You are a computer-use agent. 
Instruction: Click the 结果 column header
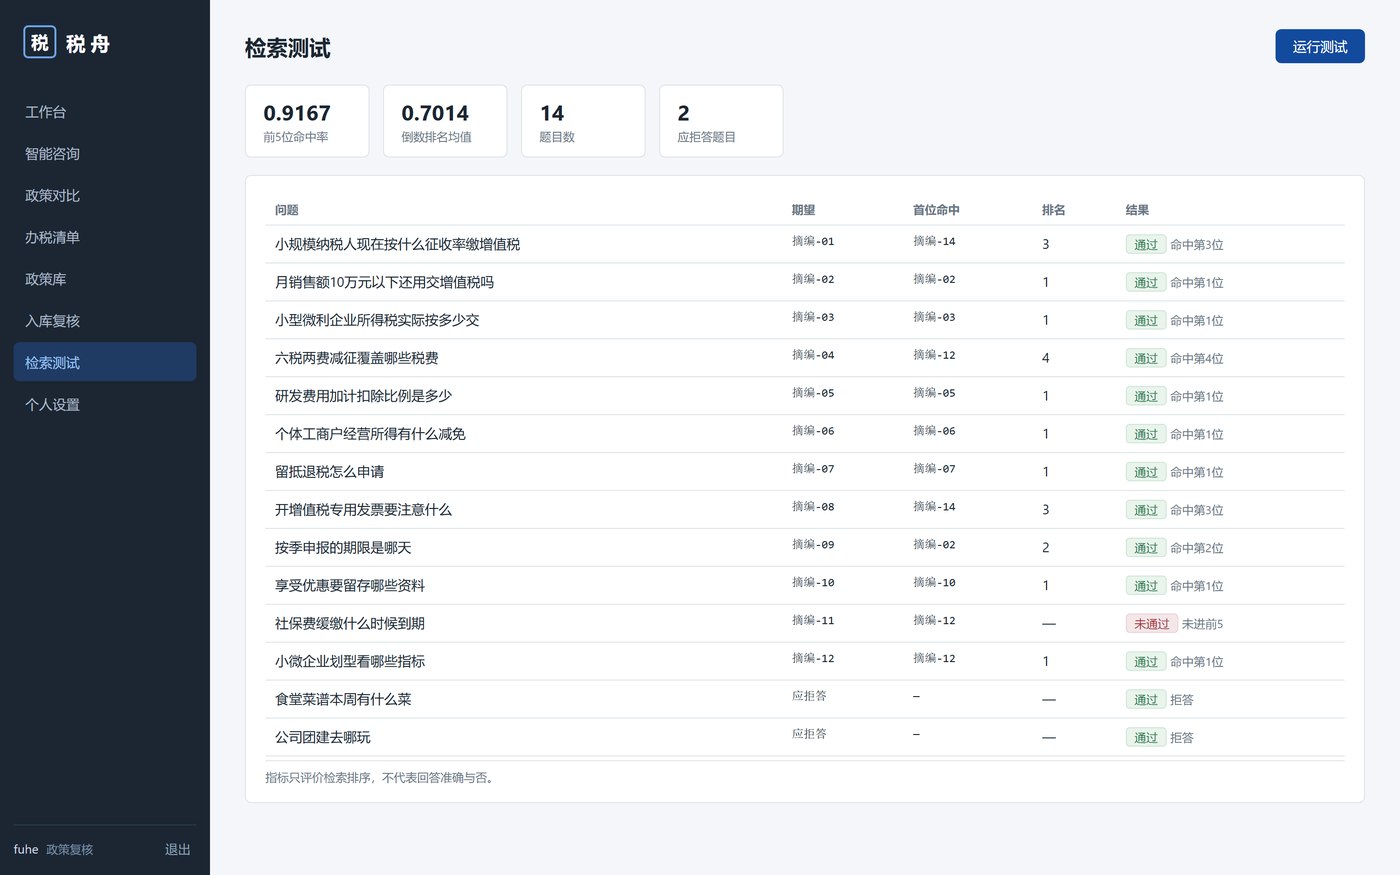point(1137,210)
